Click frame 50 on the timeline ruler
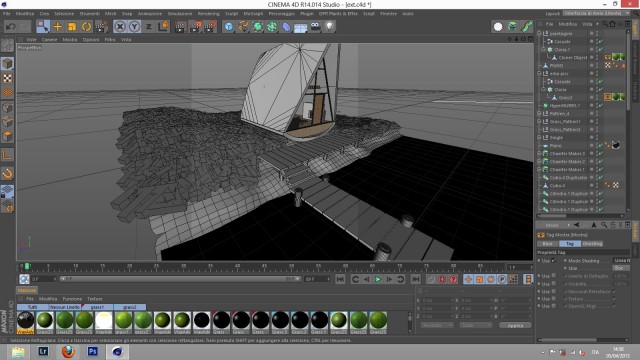This screenshot has width=640, height=360. click(x=291, y=266)
